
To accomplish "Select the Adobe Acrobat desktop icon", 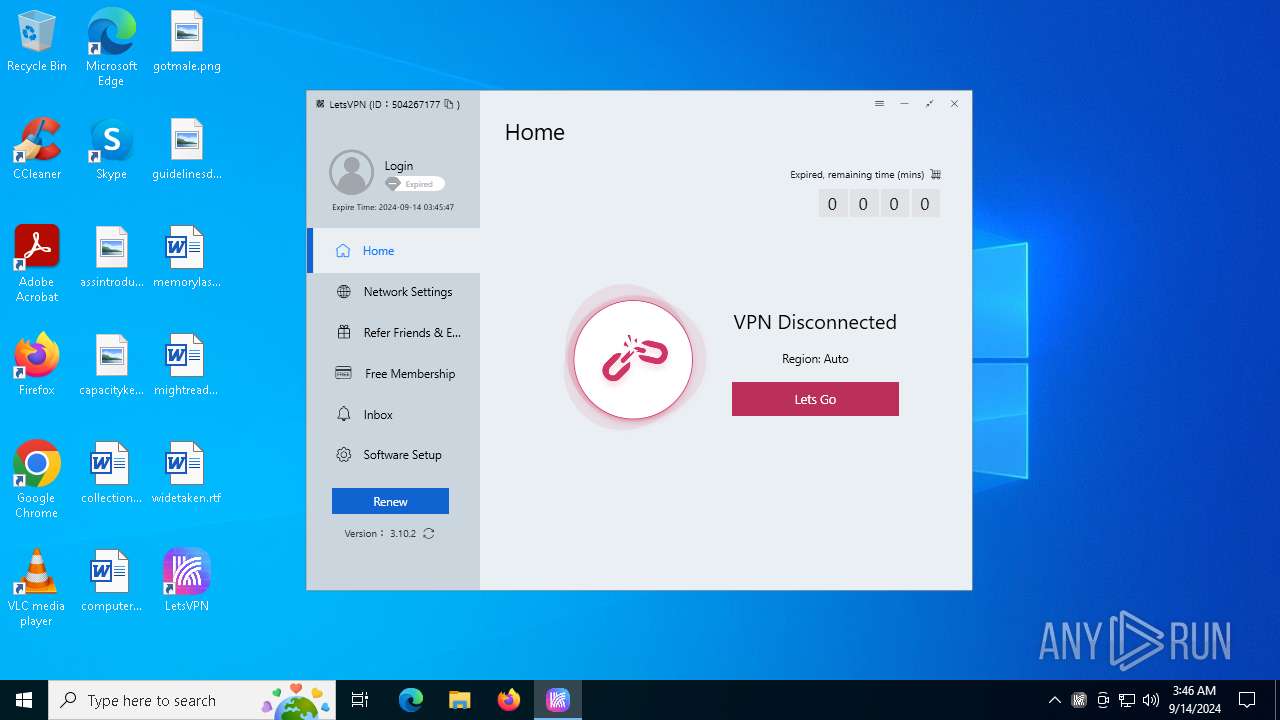I will click(37, 264).
